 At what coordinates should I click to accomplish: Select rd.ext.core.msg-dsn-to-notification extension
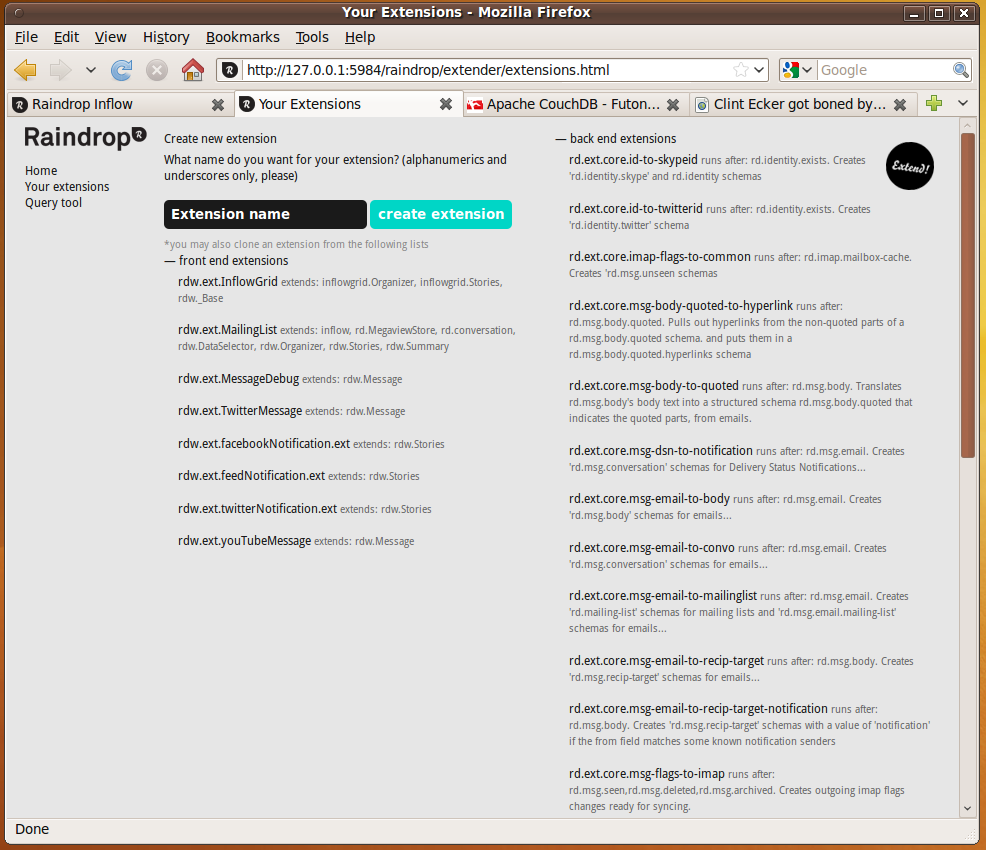pos(661,450)
